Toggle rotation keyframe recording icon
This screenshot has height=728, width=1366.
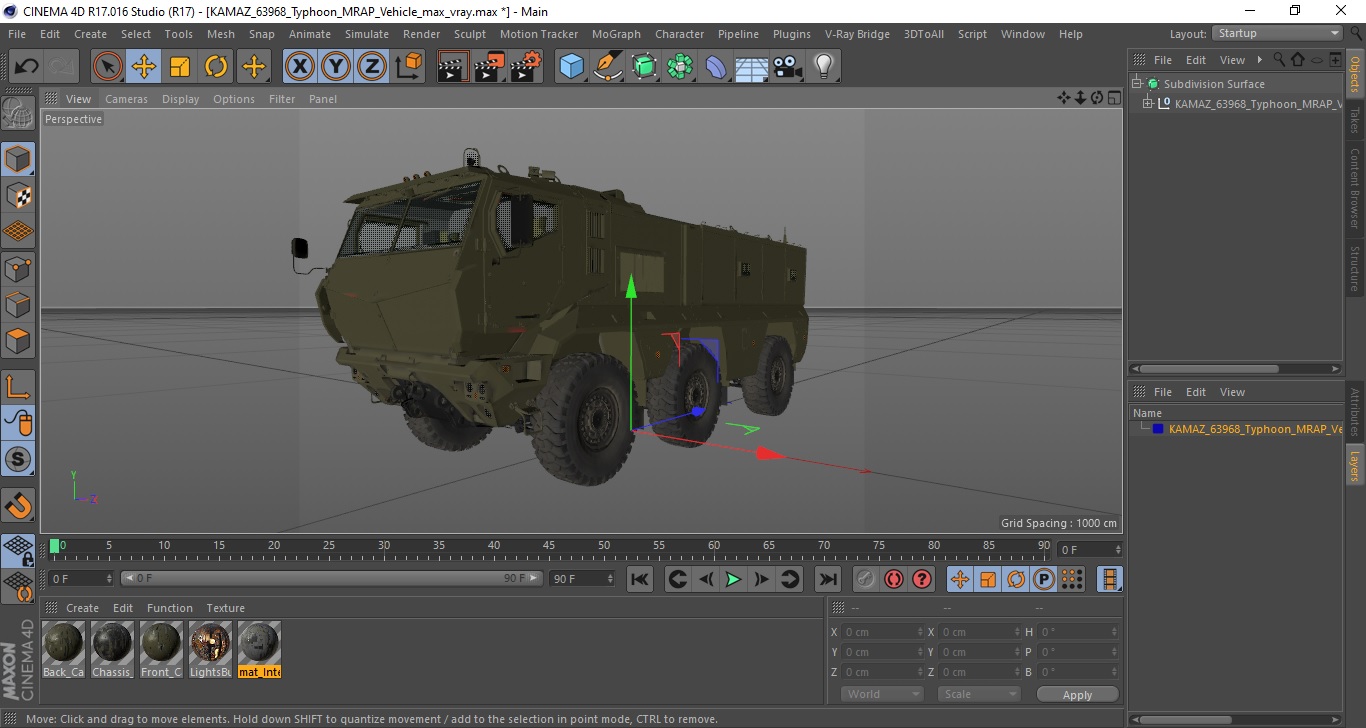[x=1016, y=579]
